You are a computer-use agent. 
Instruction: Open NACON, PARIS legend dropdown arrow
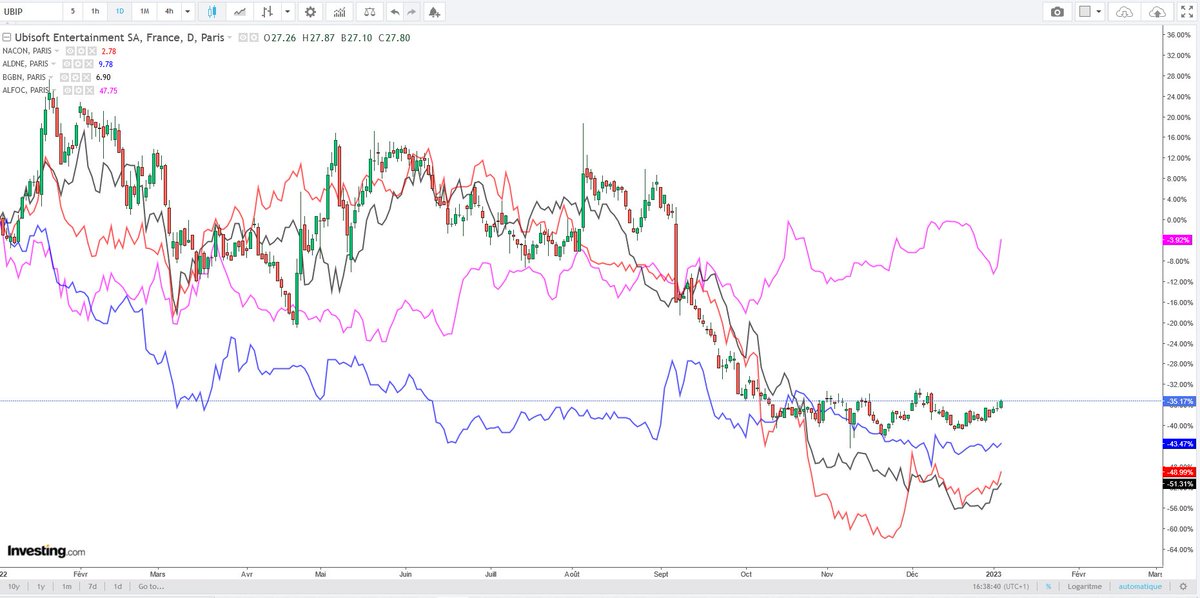point(57,51)
